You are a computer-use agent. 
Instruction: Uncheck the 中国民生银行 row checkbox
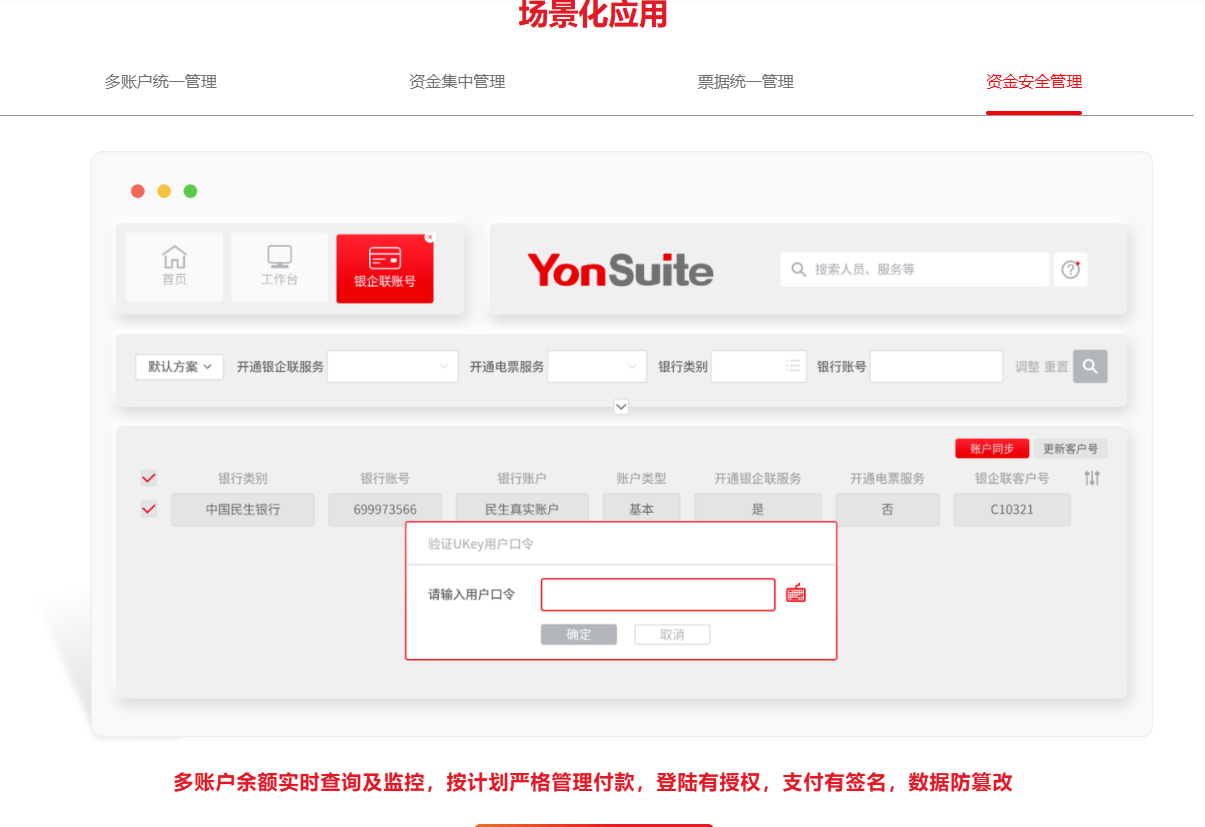[x=149, y=509]
